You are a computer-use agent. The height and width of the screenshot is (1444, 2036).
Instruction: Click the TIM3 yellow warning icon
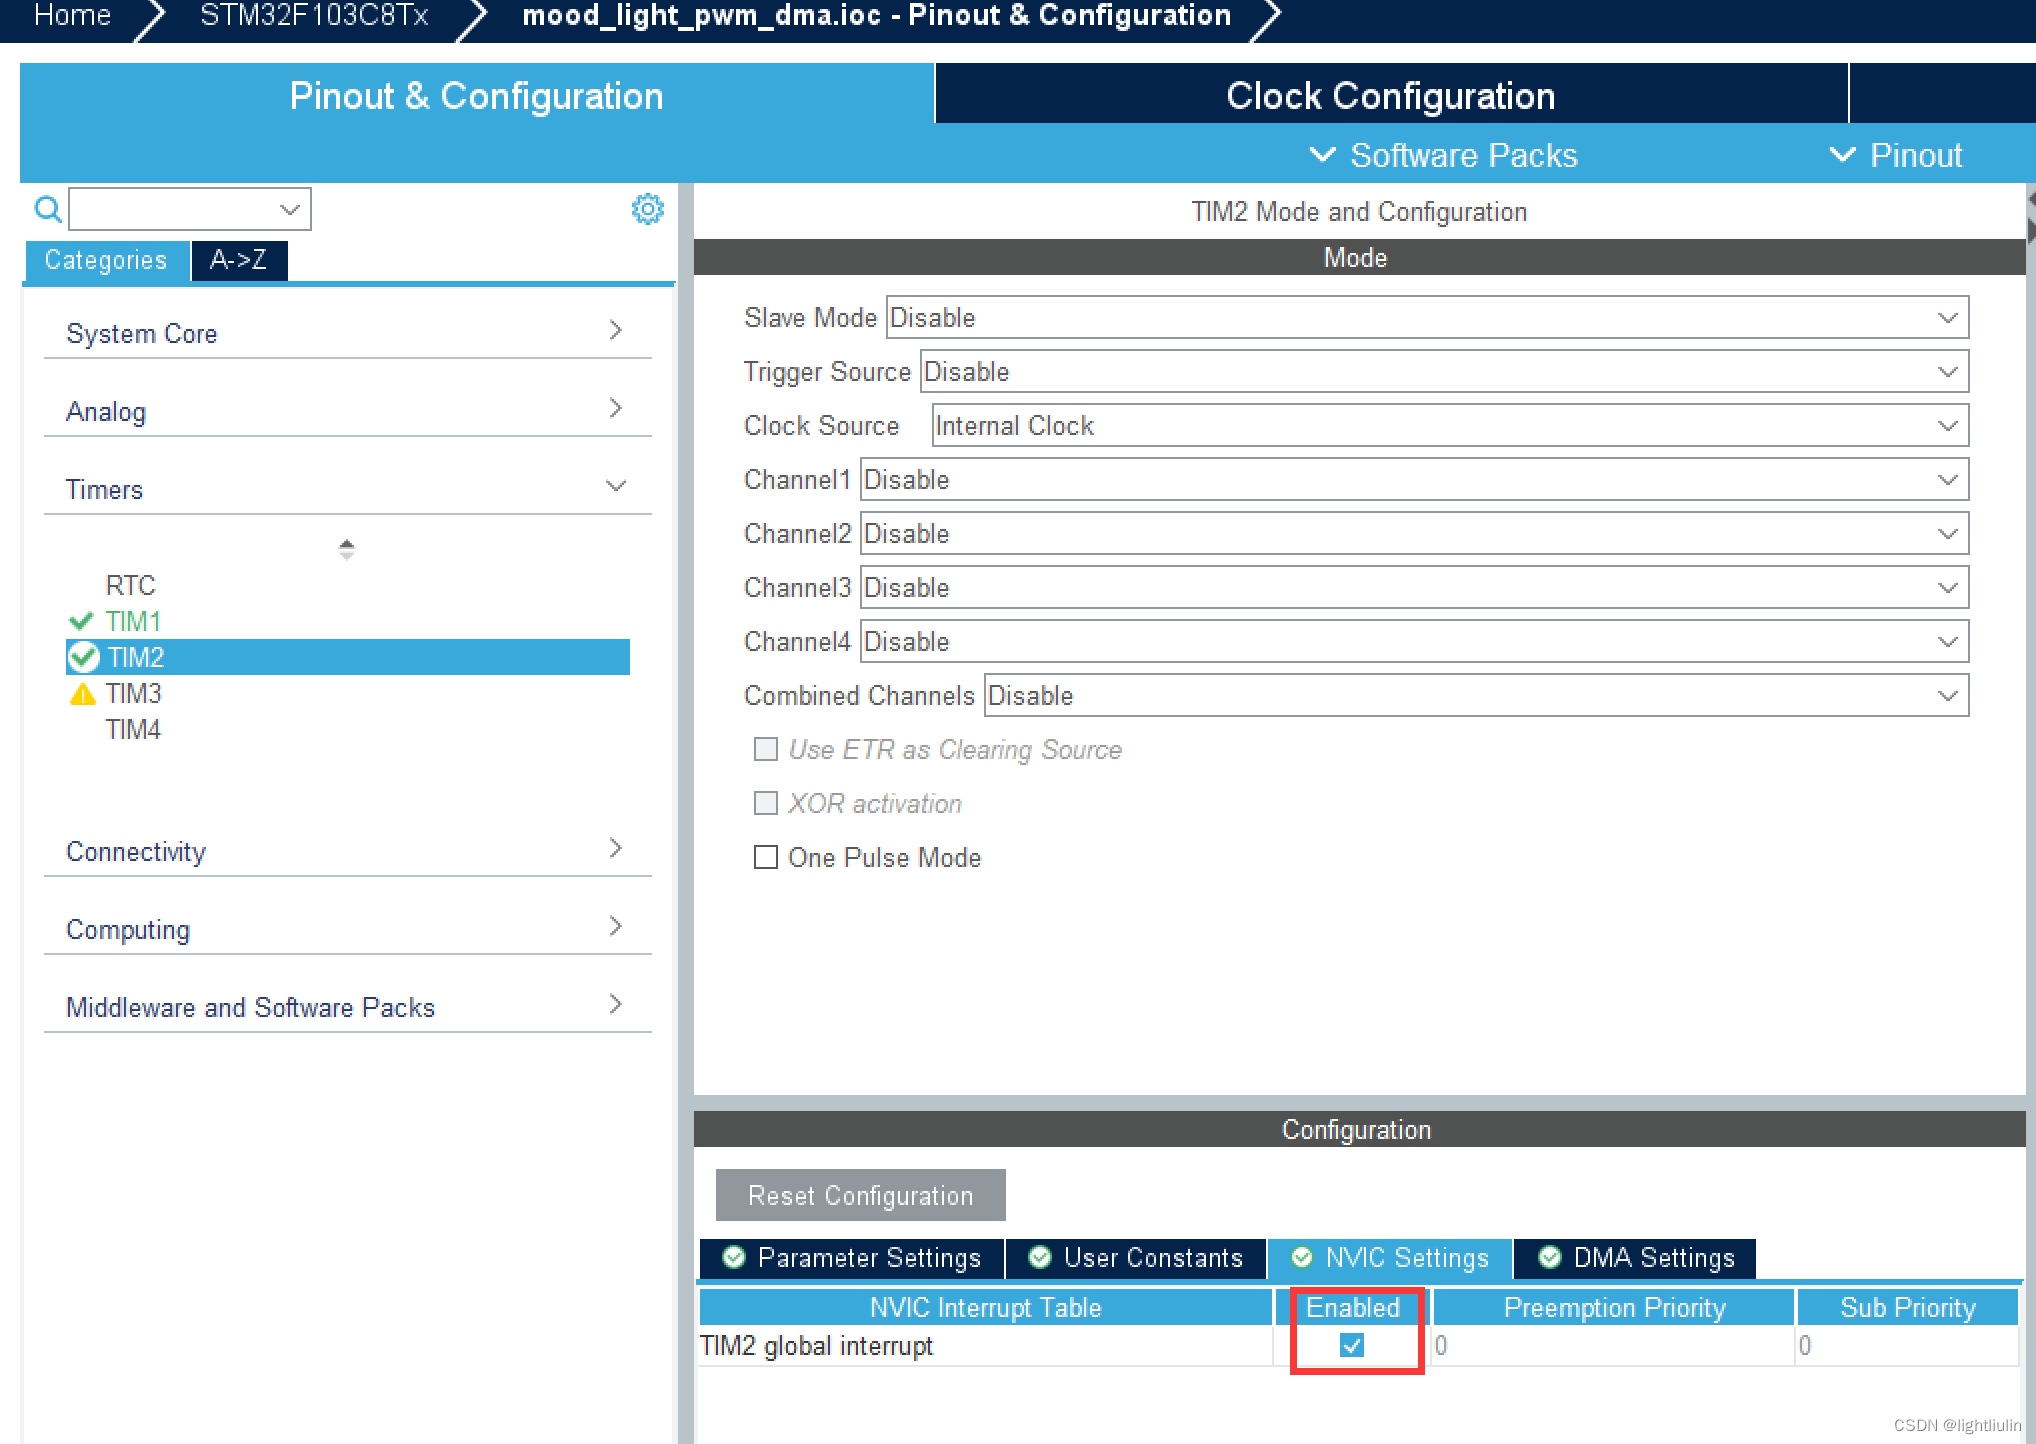(x=83, y=694)
